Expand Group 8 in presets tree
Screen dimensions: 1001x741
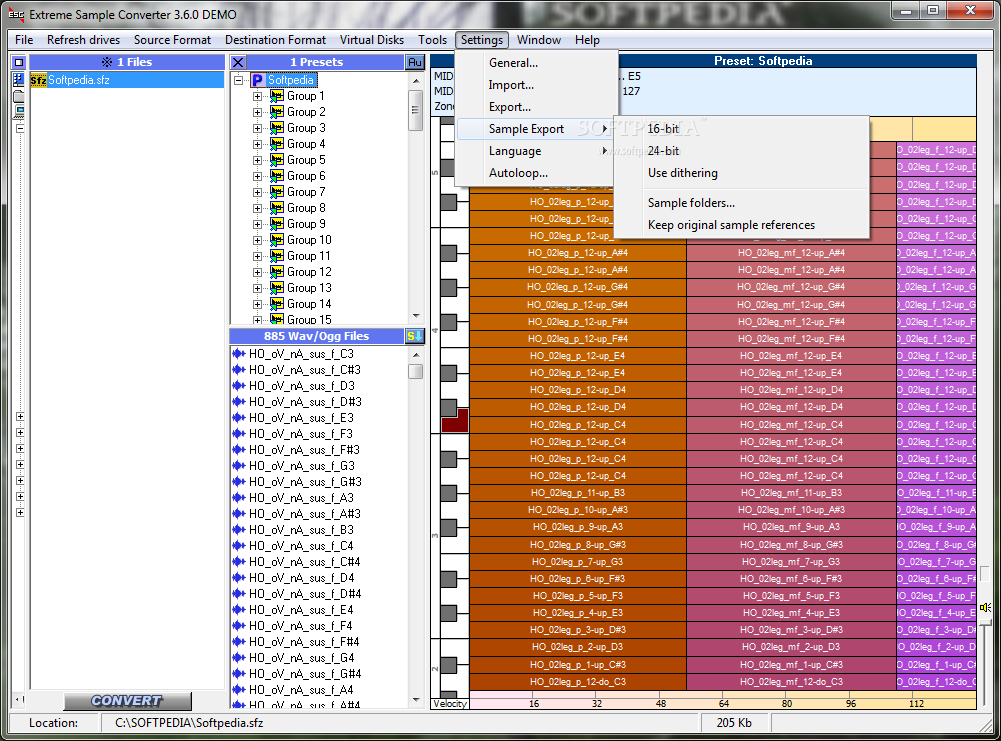pos(257,208)
